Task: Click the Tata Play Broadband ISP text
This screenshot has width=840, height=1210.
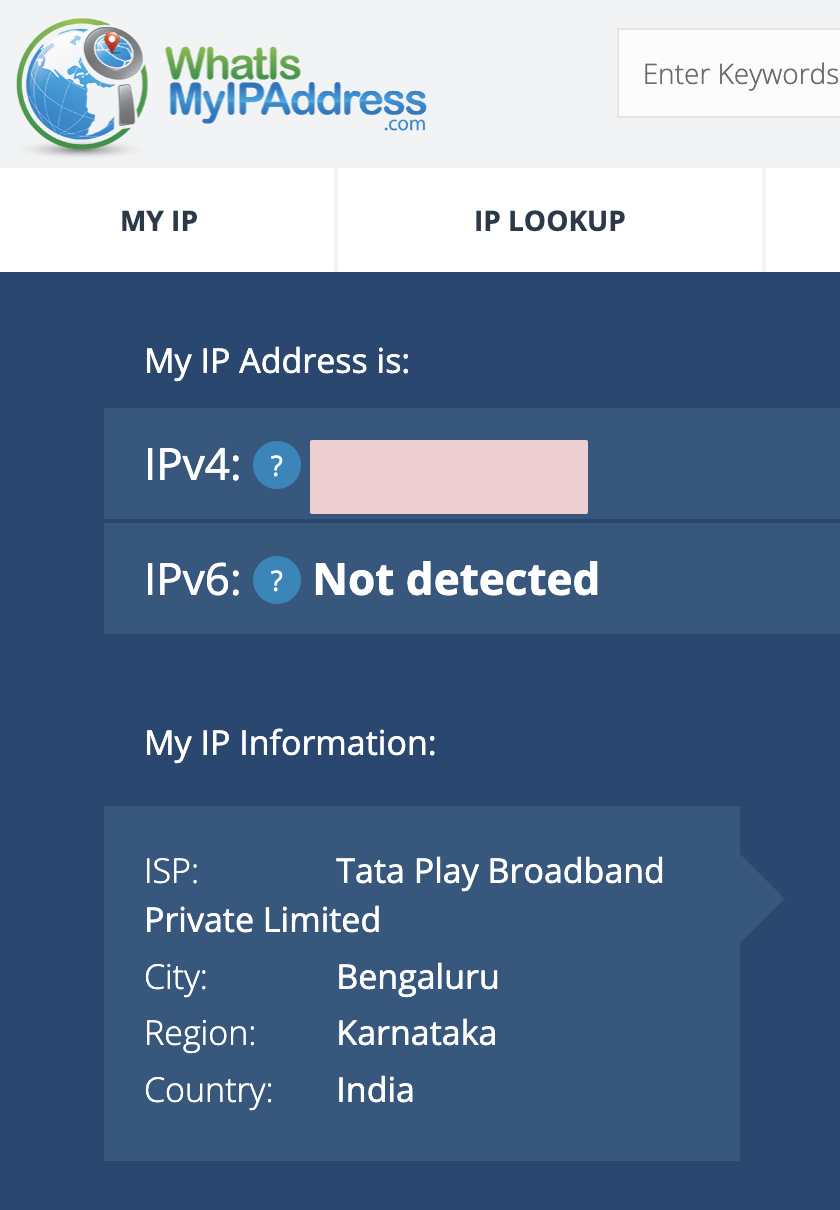Action: pyautogui.click(x=500, y=871)
